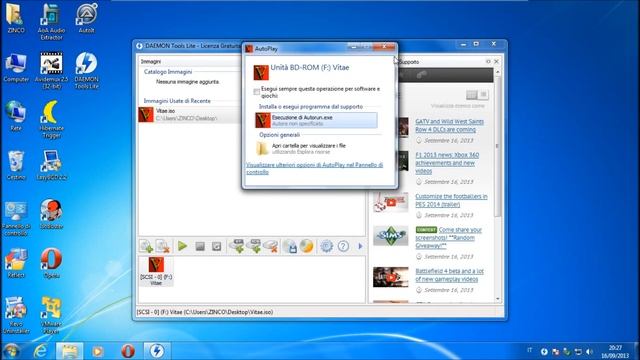Add a DT virtual drive icon

237,246
